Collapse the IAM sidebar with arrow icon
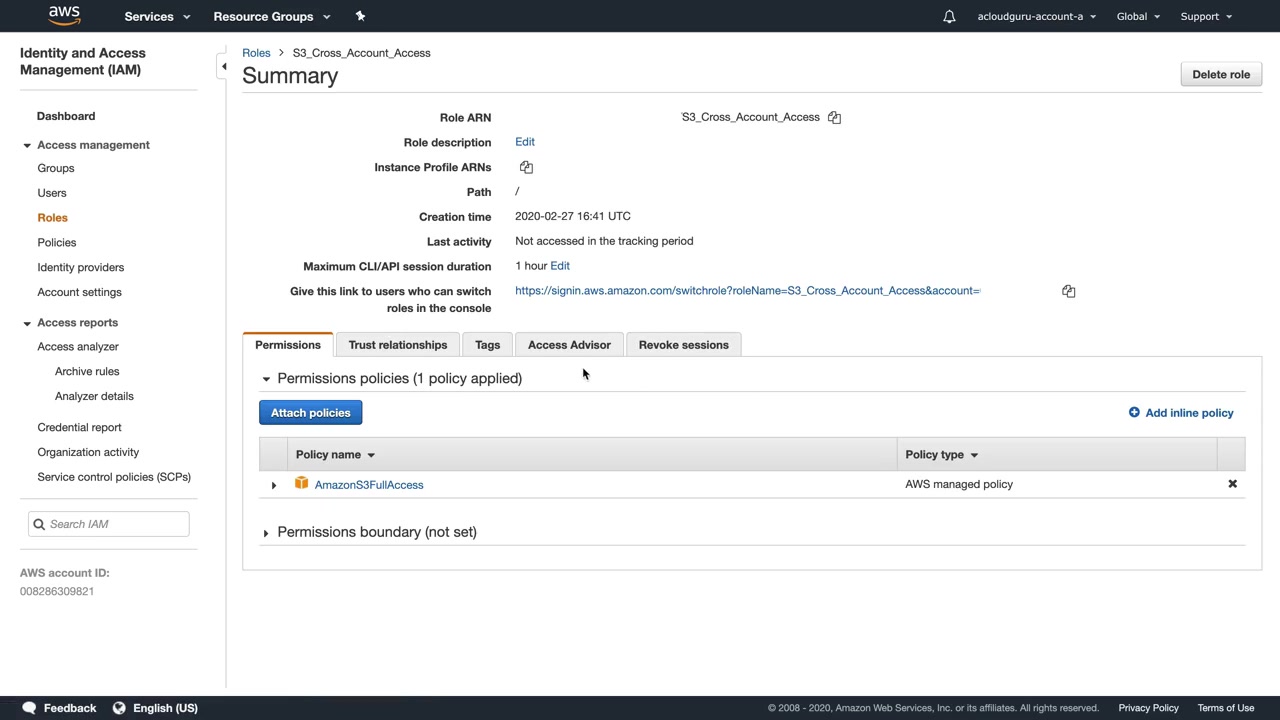1280x720 pixels. pyautogui.click(x=224, y=67)
